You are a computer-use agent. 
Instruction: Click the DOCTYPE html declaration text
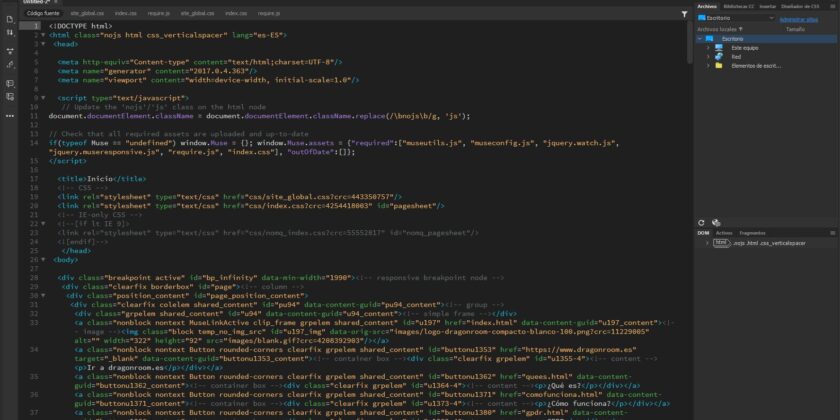click(x=80, y=26)
